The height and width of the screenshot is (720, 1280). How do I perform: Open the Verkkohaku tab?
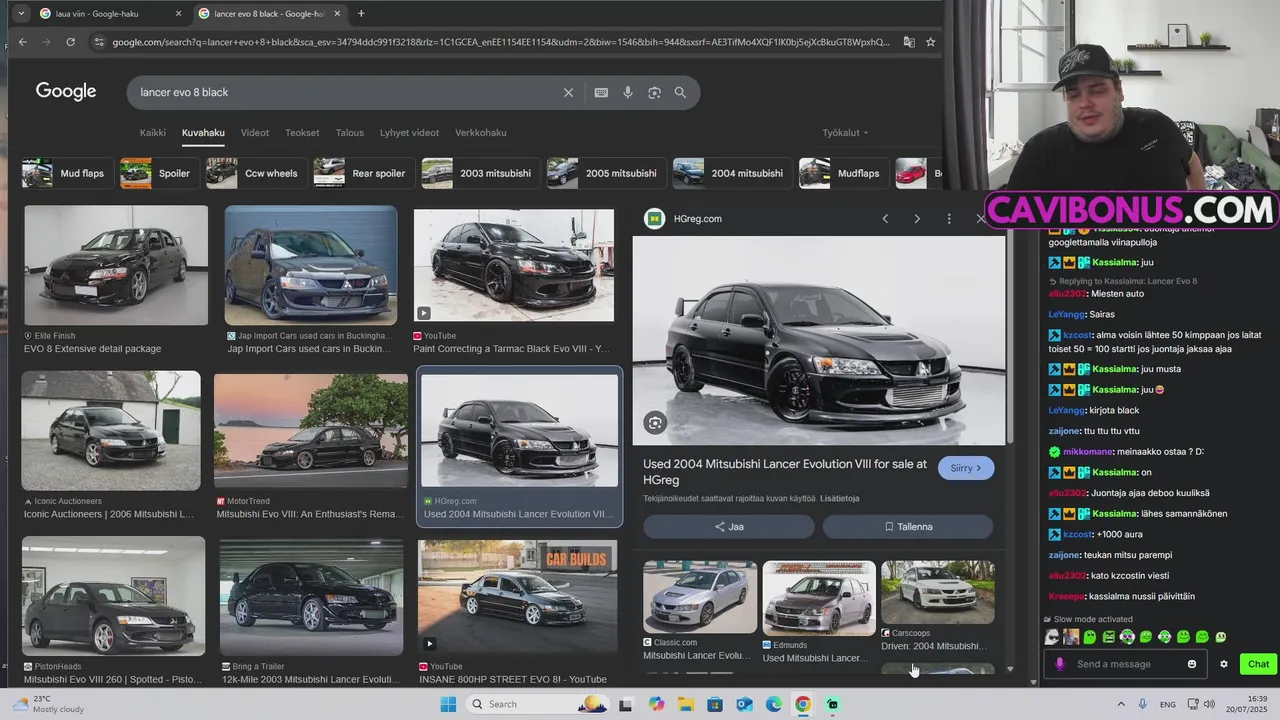(x=481, y=132)
